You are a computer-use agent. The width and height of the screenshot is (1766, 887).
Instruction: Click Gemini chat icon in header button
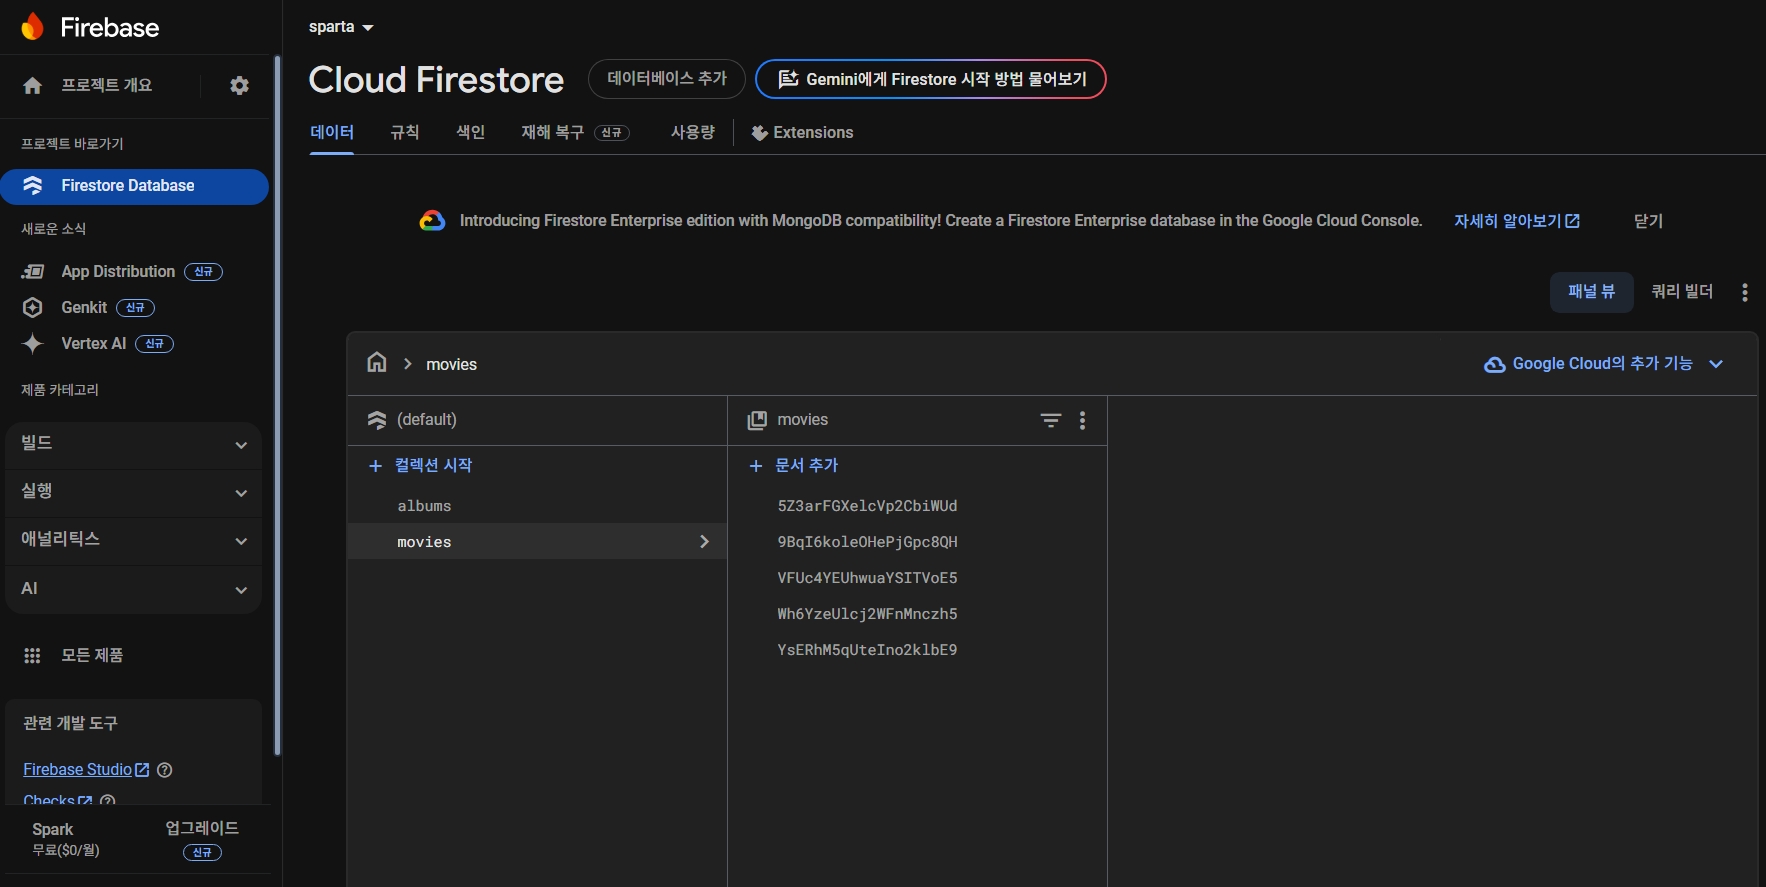[788, 79]
